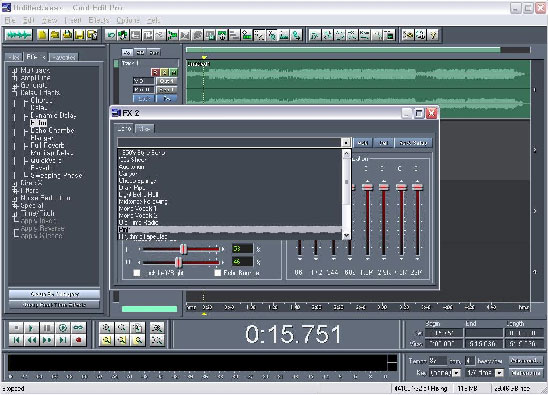
Task: Expand the Special tree node
Action: coord(15,206)
